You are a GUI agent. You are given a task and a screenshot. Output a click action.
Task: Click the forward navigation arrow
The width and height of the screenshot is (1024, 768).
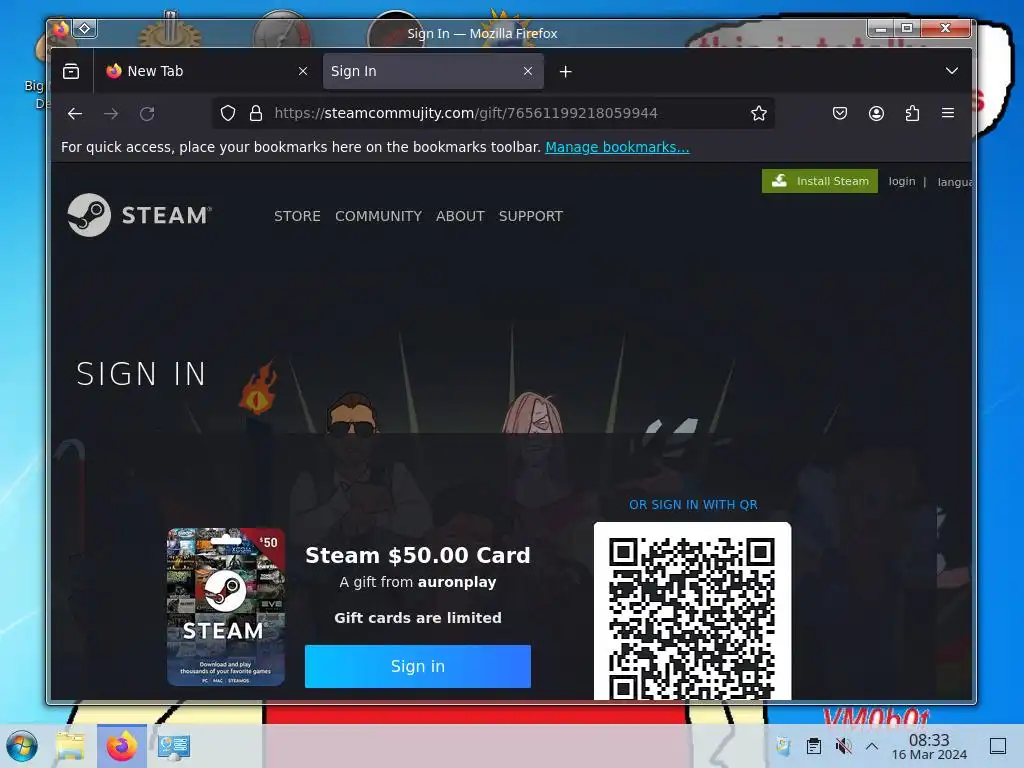(x=111, y=114)
